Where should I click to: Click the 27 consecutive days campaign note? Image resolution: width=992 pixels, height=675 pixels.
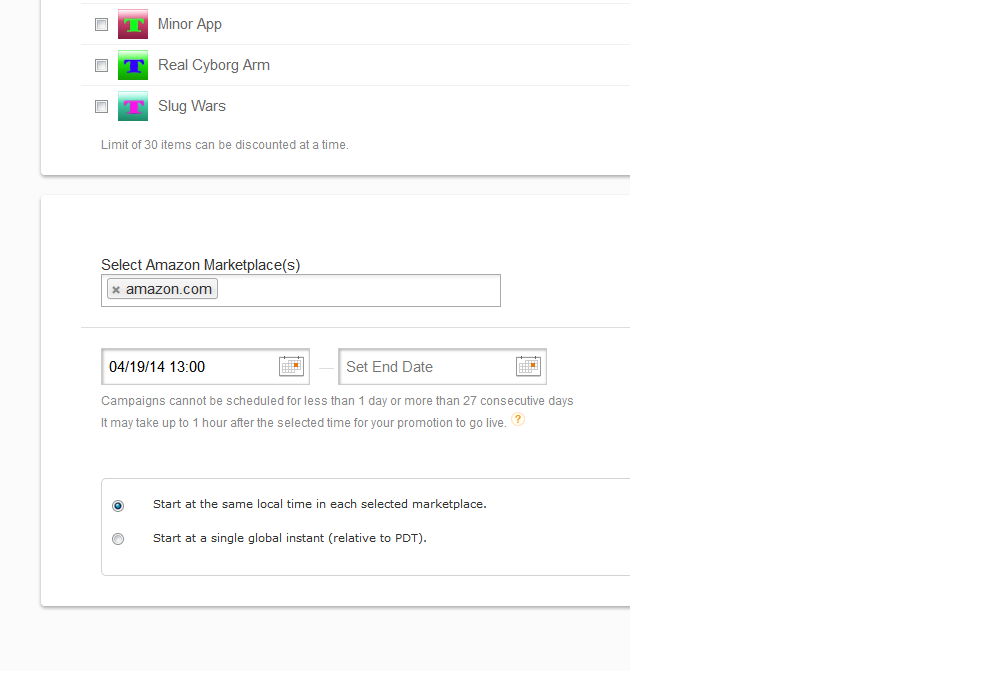(337, 401)
